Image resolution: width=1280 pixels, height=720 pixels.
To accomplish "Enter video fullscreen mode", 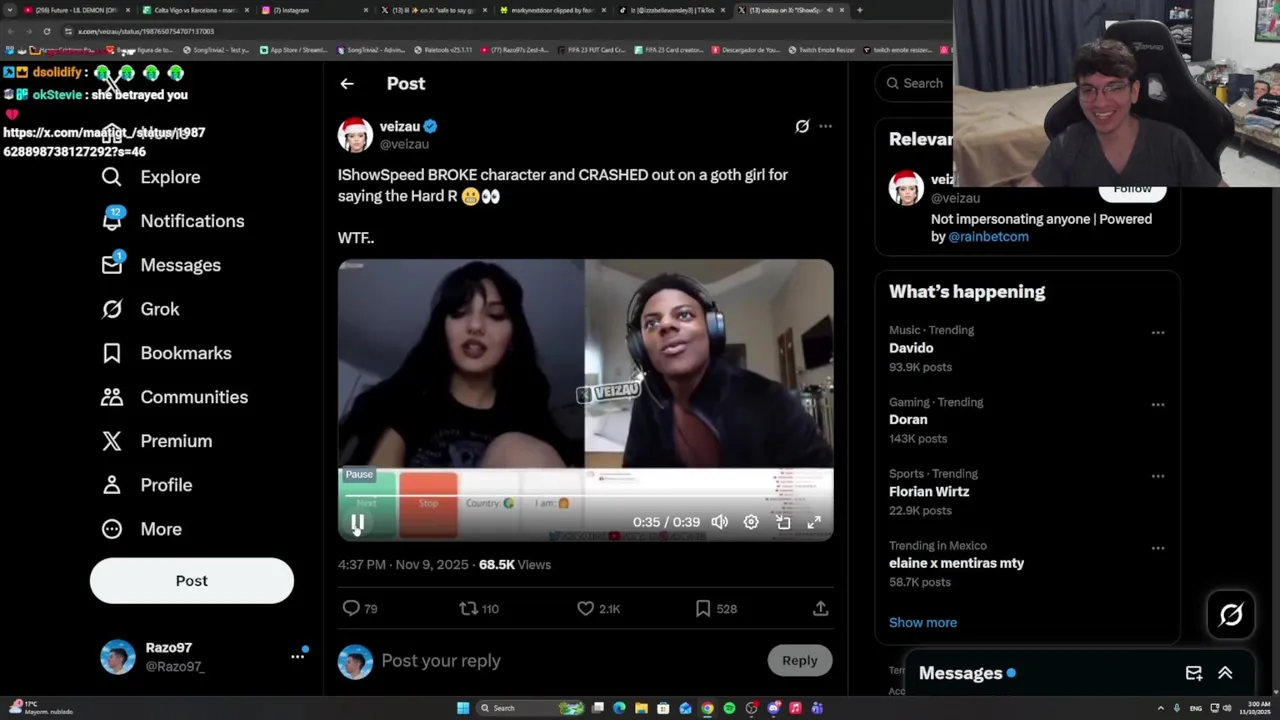I will (x=814, y=522).
